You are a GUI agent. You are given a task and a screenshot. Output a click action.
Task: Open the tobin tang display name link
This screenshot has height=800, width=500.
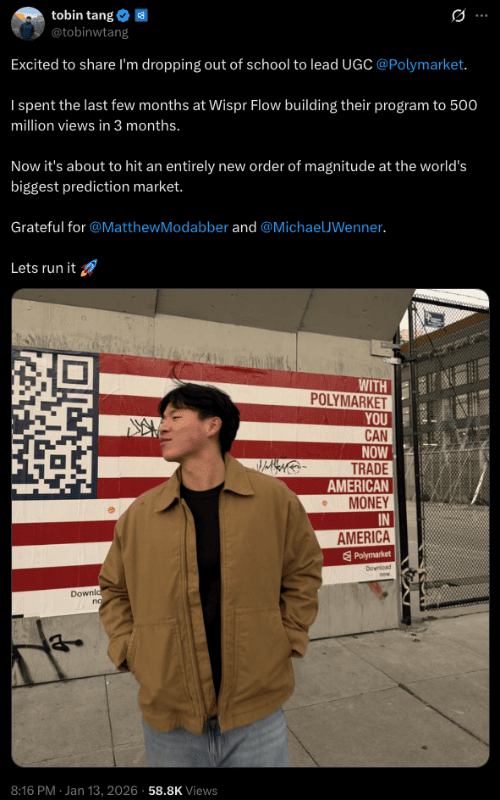(82, 16)
